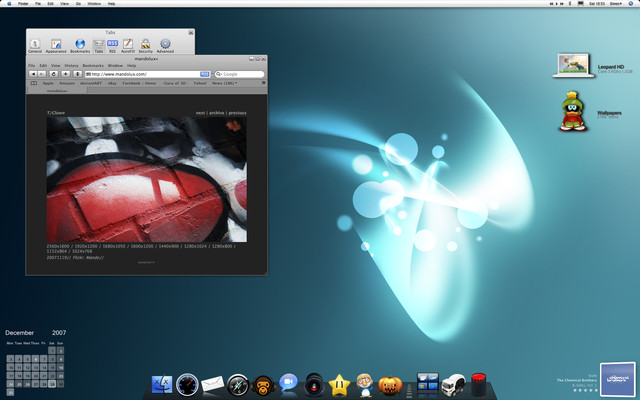Open the RSS preferences pane
640x400 pixels.
pyautogui.click(x=113, y=45)
